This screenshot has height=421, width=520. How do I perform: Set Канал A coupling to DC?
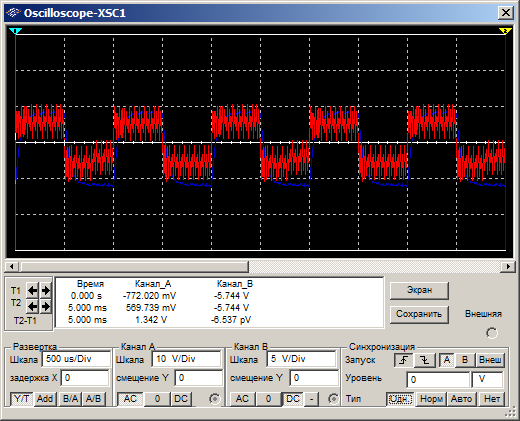click(181, 399)
